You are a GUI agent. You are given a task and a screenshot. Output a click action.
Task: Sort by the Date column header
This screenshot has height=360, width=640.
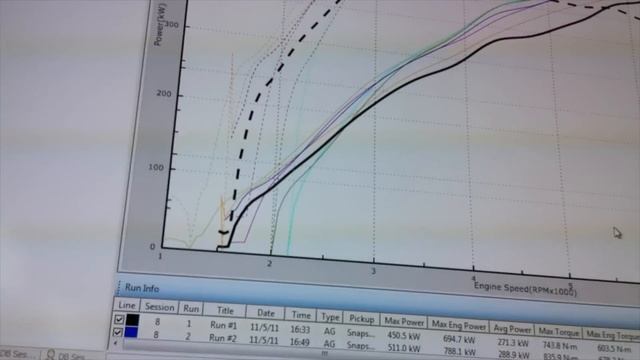coord(266,313)
